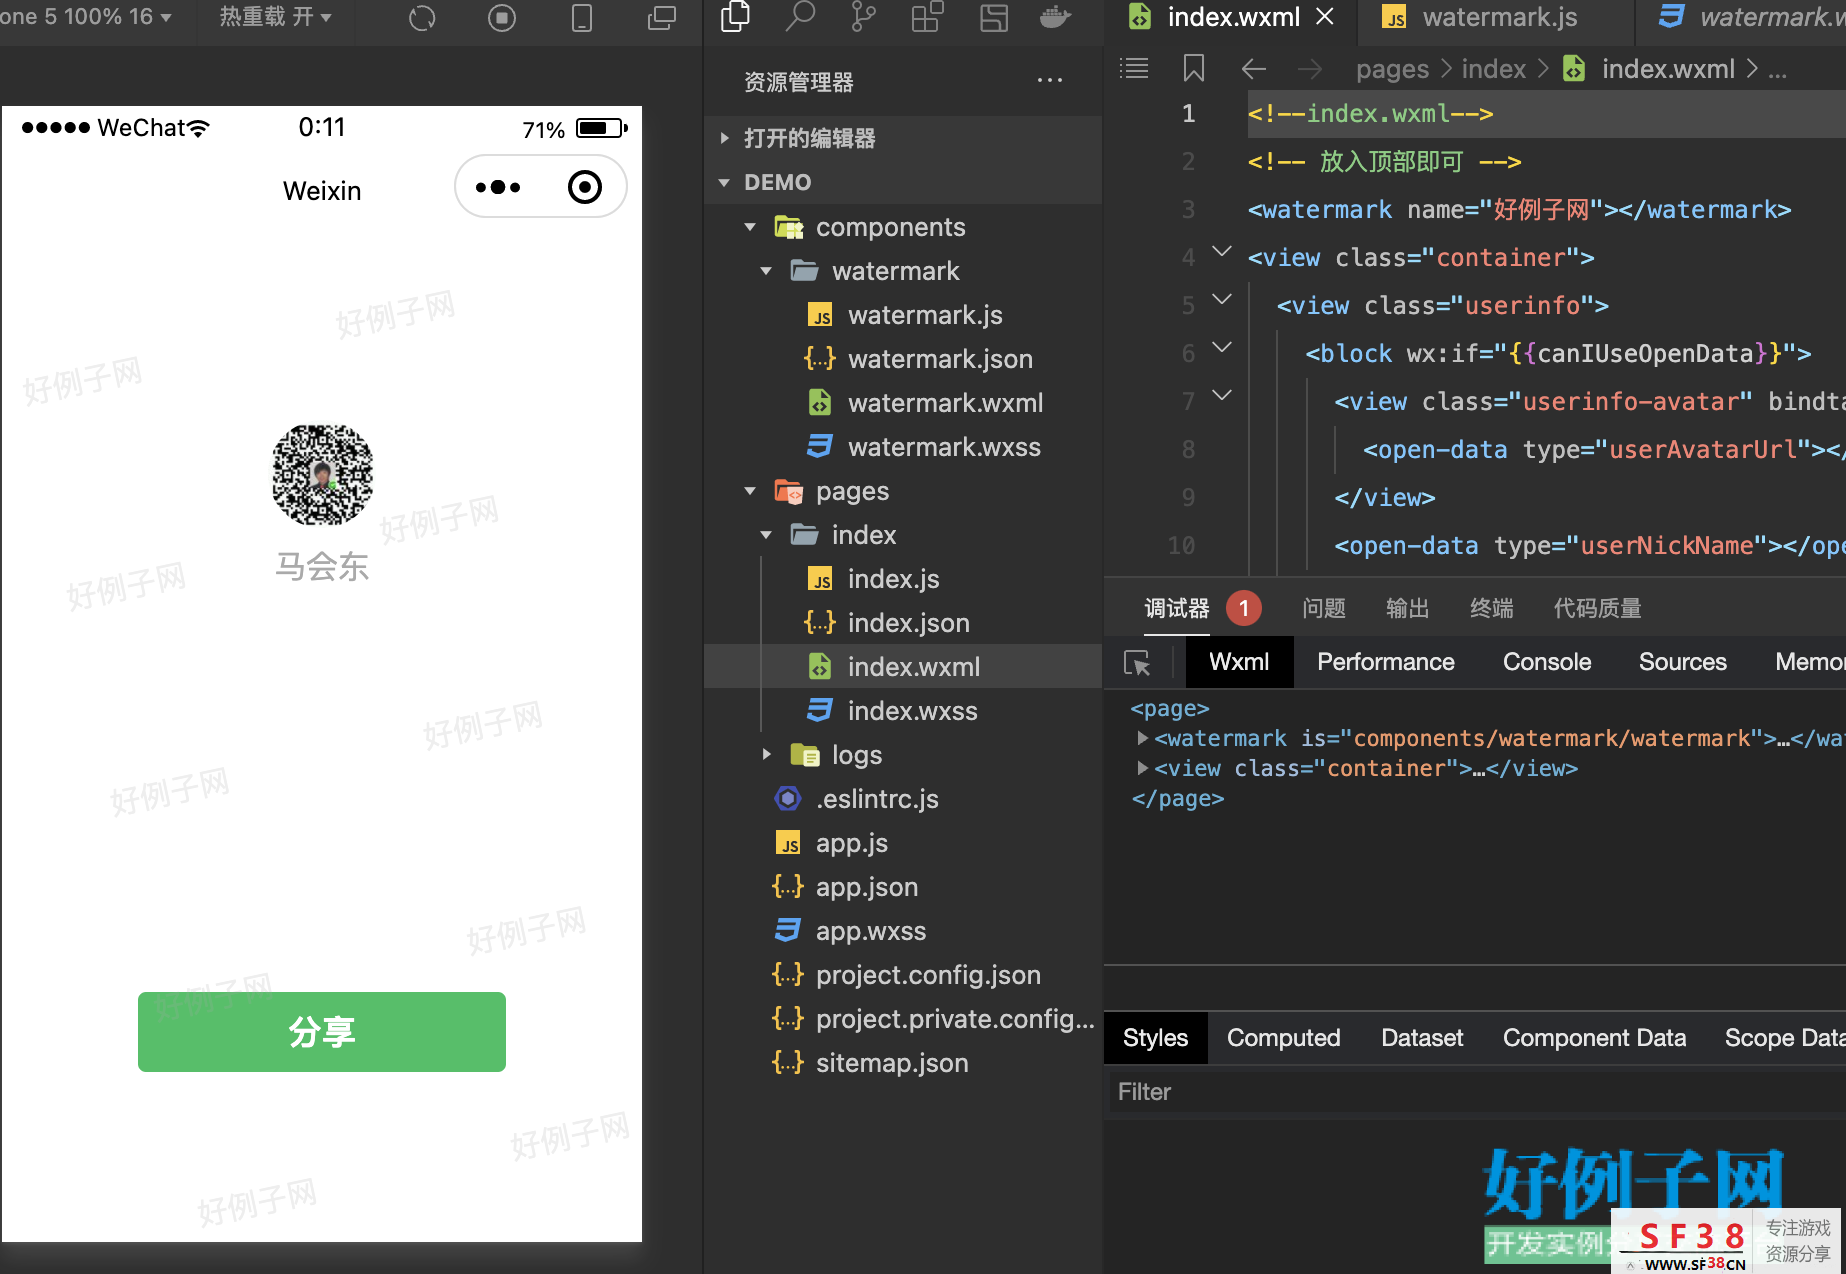Open the Dataset tab
Screen dimensions: 1846x1274
point(1422,1038)
